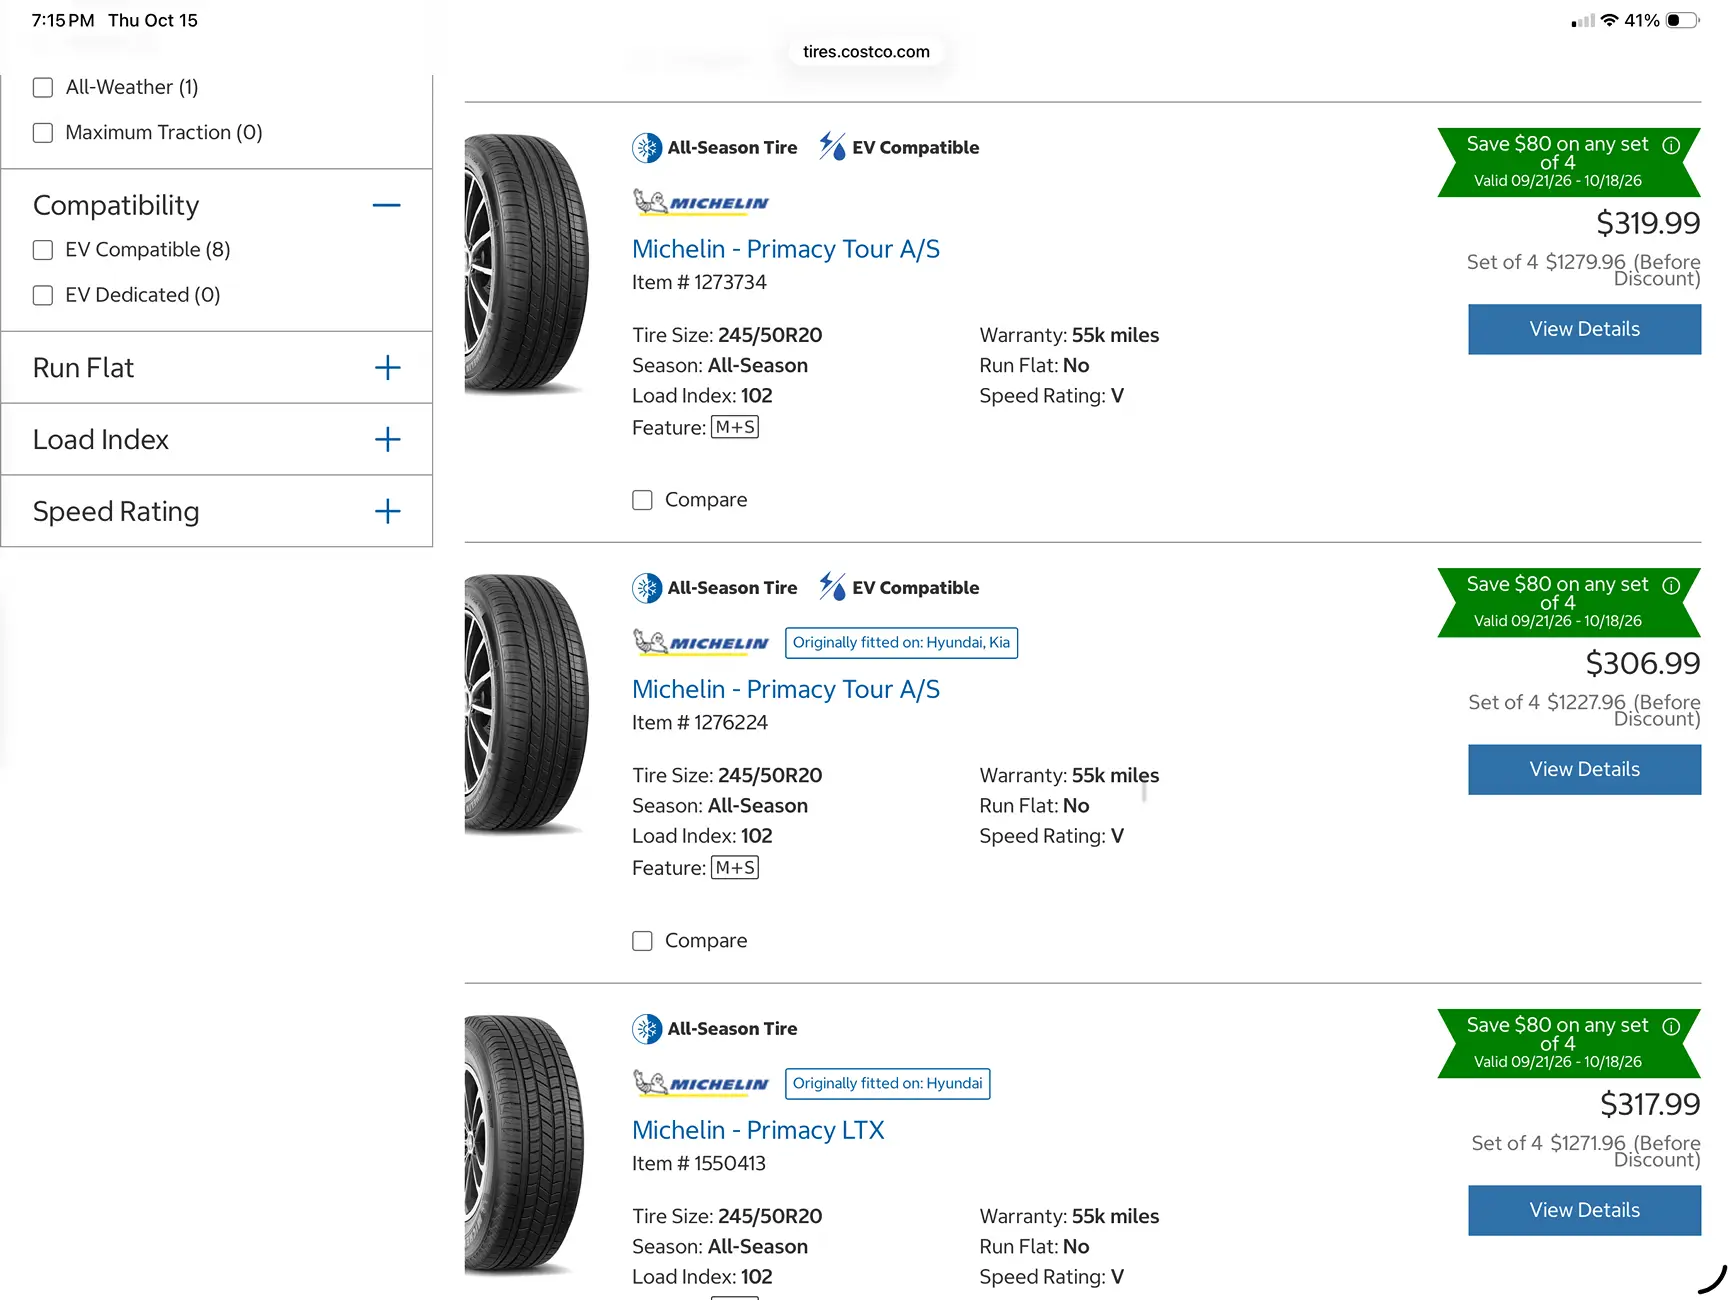Click the EV Compatible lightning icon on item 1276224
Viewport: 1733px width, 1300px height.
tap(832, 586)
